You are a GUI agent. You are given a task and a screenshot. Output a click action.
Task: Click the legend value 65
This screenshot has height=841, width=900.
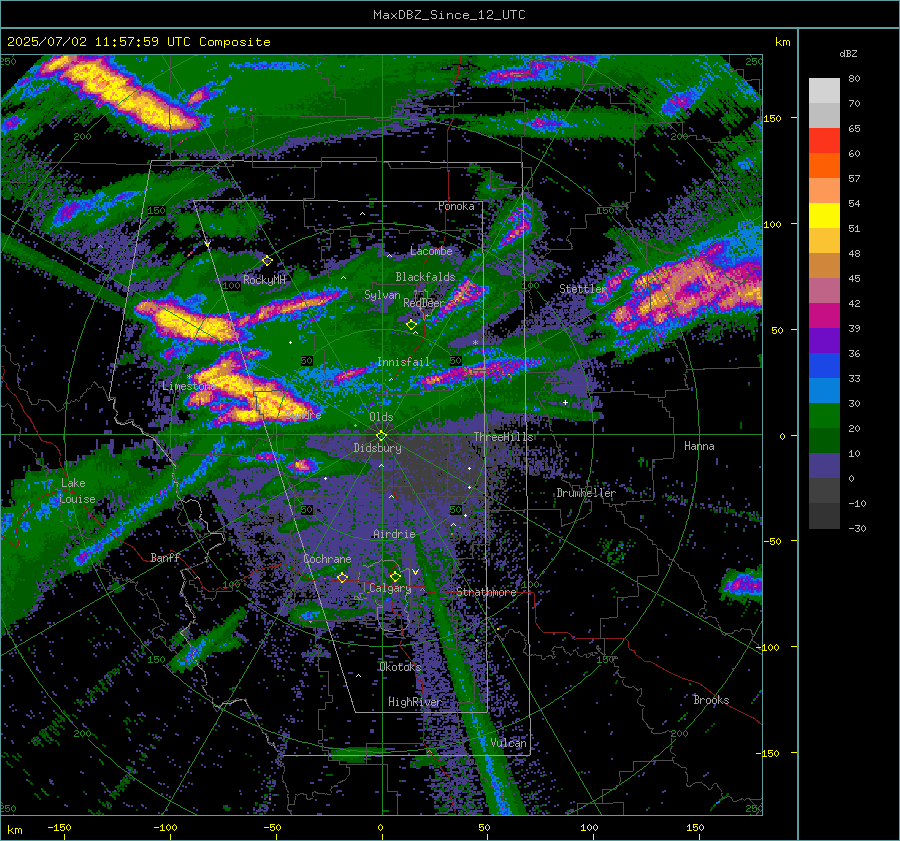854,129
